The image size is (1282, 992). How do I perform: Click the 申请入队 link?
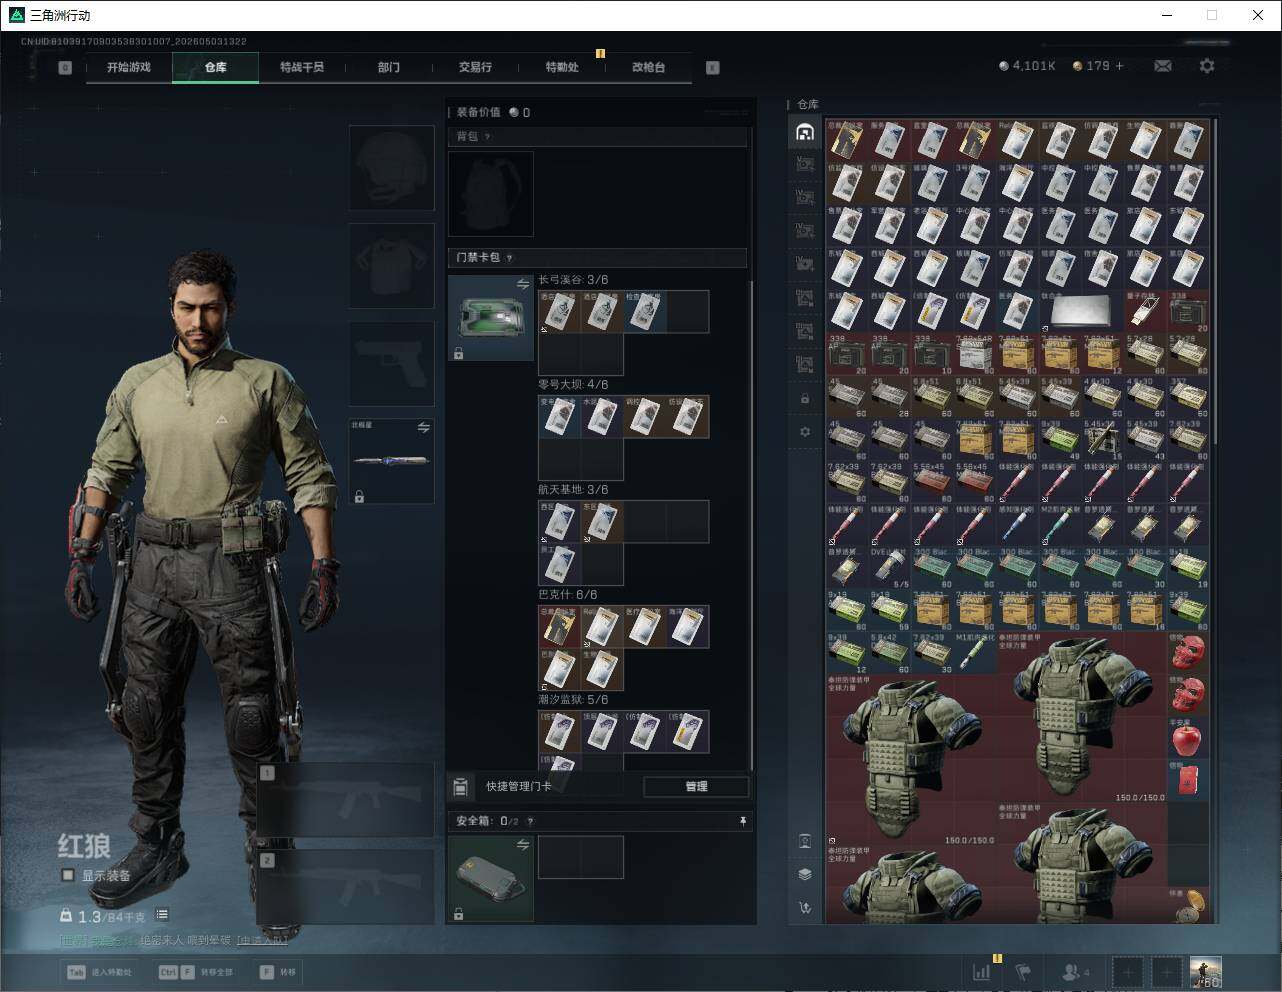tap(262, 940)
